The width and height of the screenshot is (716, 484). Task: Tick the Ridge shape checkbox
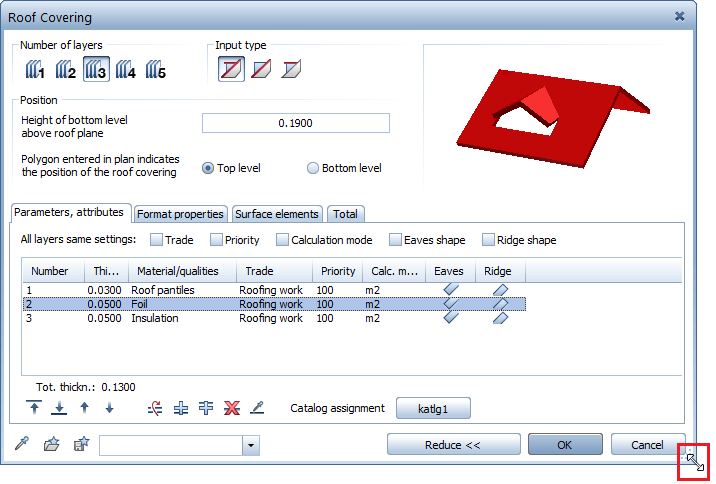[488, 240]
